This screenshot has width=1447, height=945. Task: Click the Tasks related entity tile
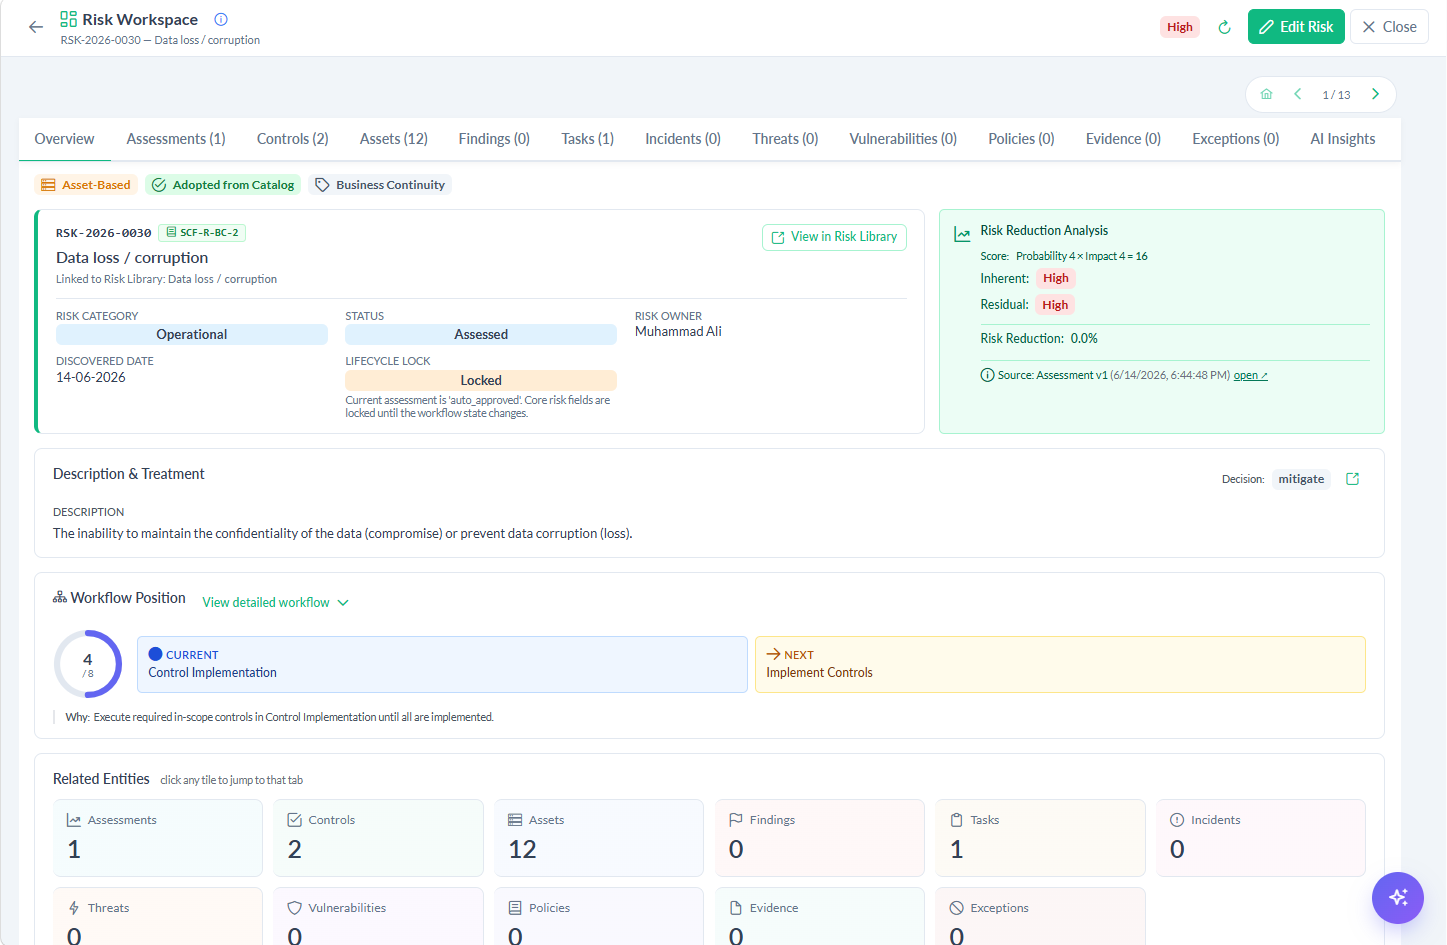1041,838
